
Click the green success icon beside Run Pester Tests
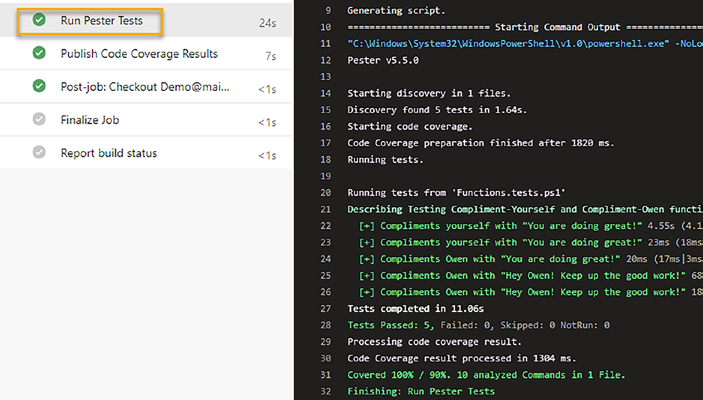pyautogui.click(x=39, y=21)
